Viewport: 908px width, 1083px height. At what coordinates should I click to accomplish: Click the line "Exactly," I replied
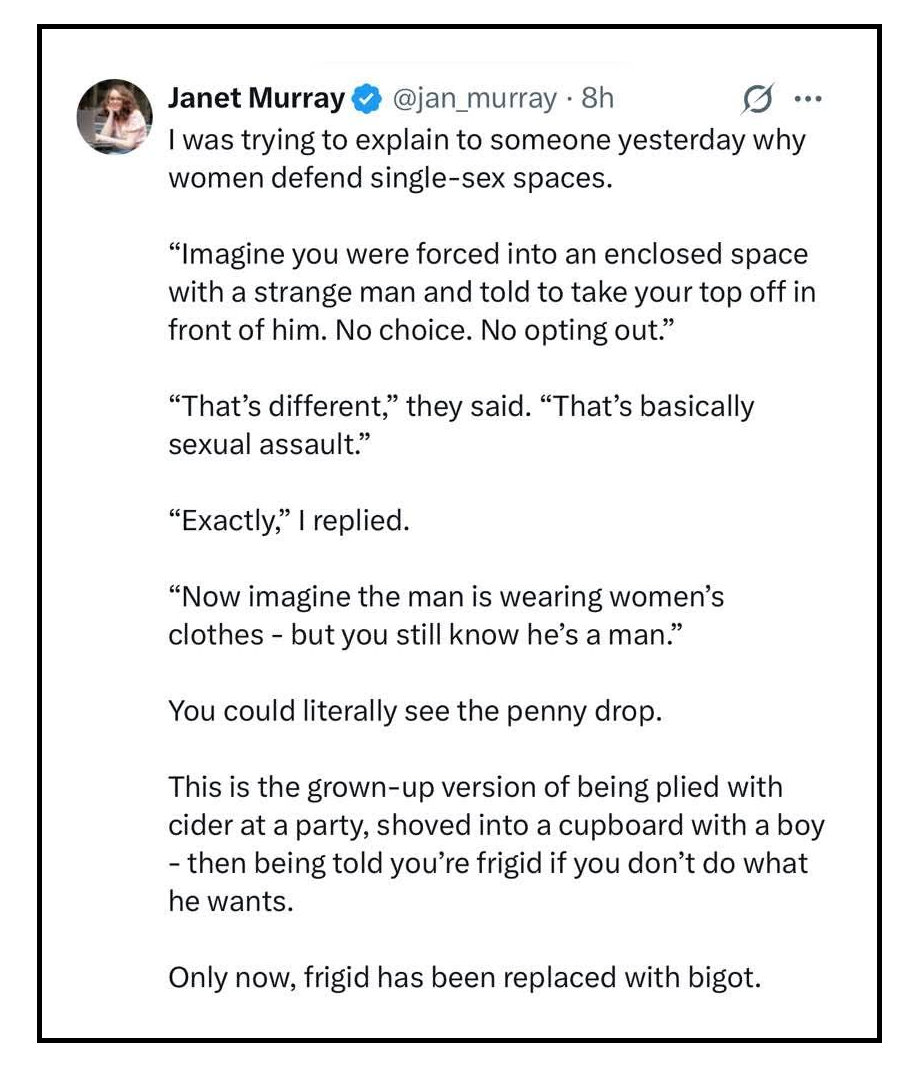click(289, 521)
